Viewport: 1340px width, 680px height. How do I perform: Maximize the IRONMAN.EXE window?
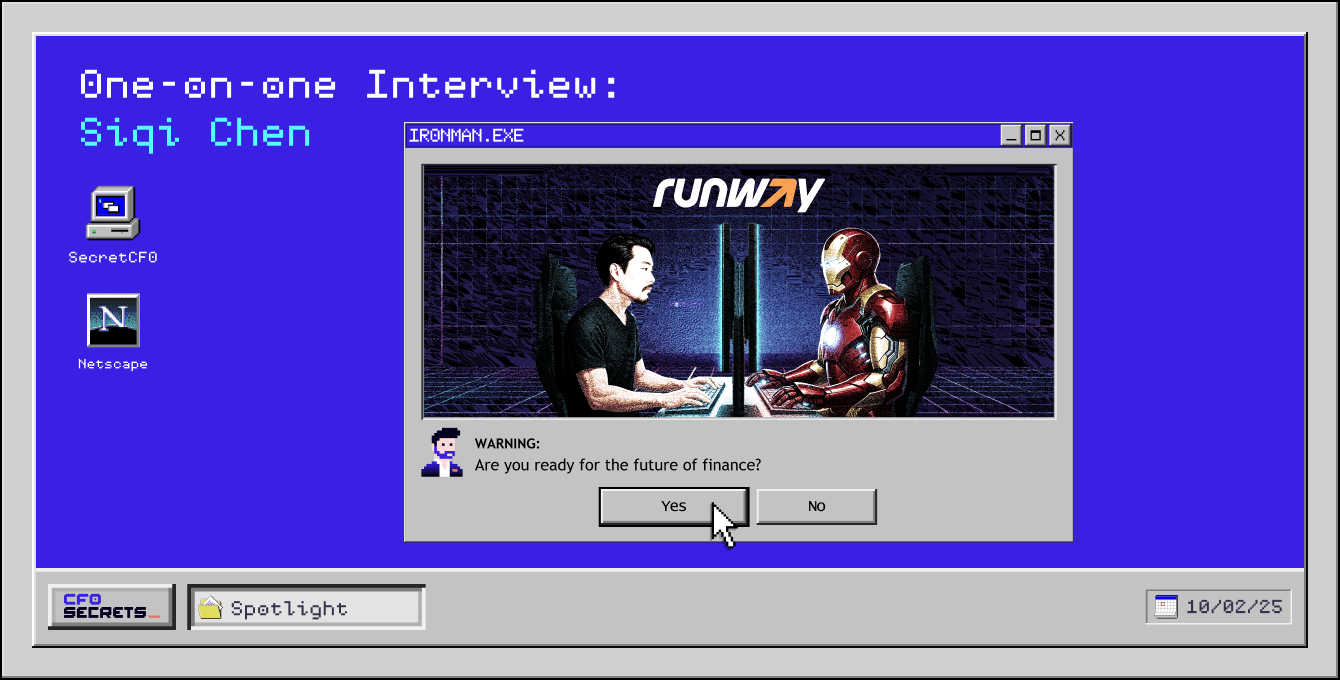1036,135
